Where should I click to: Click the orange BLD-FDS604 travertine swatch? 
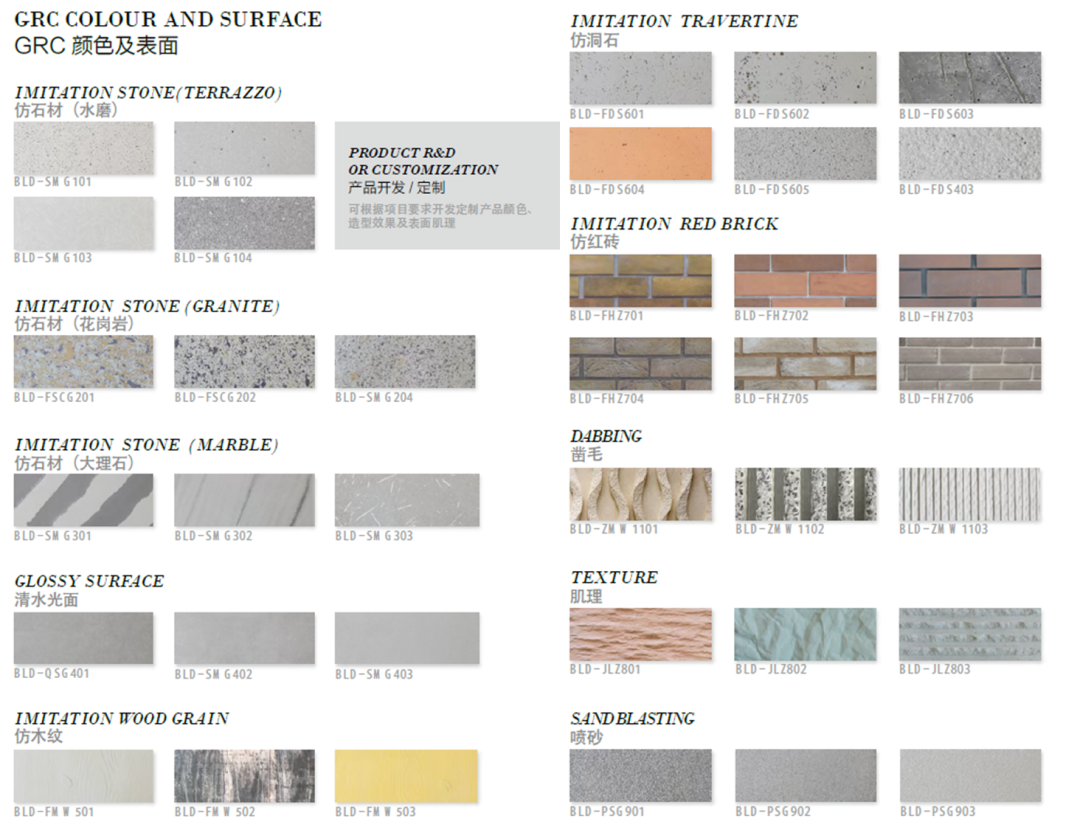point(640,153)
